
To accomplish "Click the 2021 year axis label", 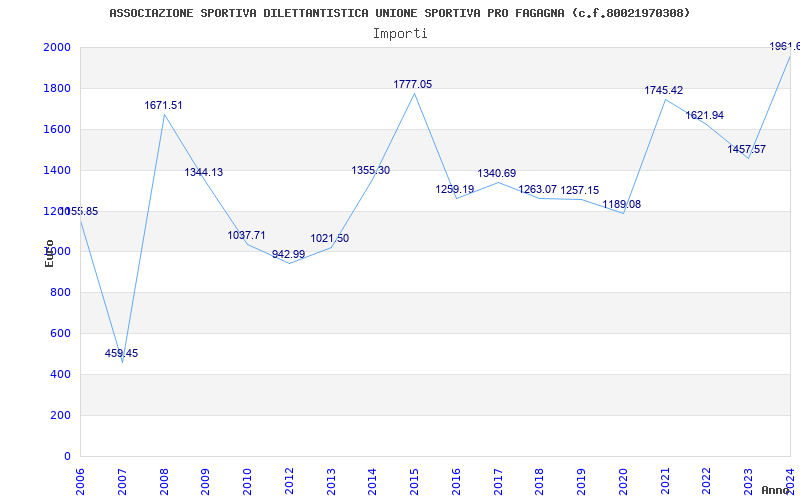I will click(x=665, y=482).
